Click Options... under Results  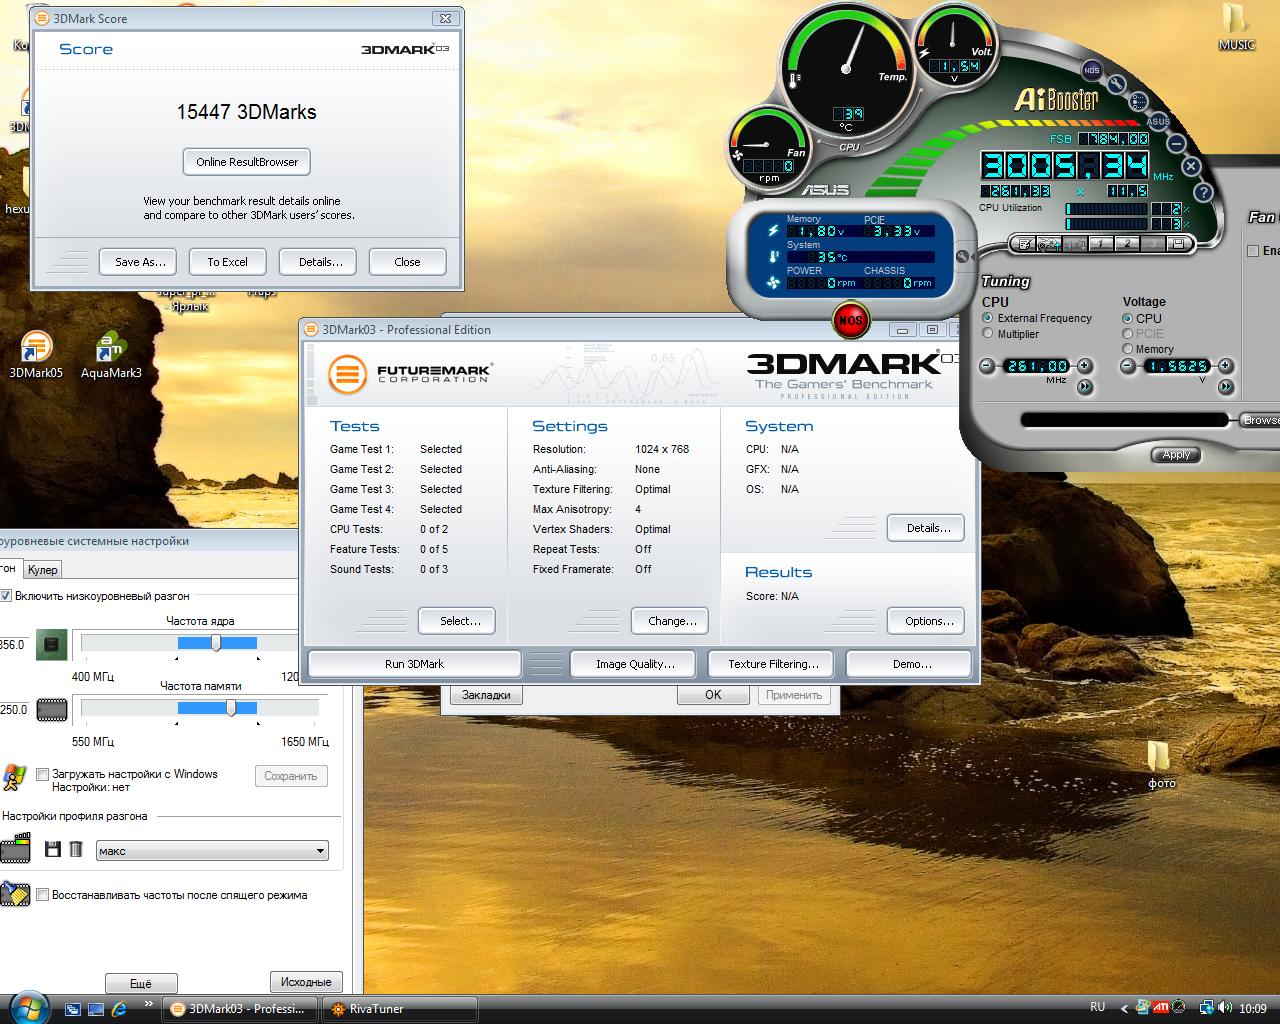pos(928,621)
